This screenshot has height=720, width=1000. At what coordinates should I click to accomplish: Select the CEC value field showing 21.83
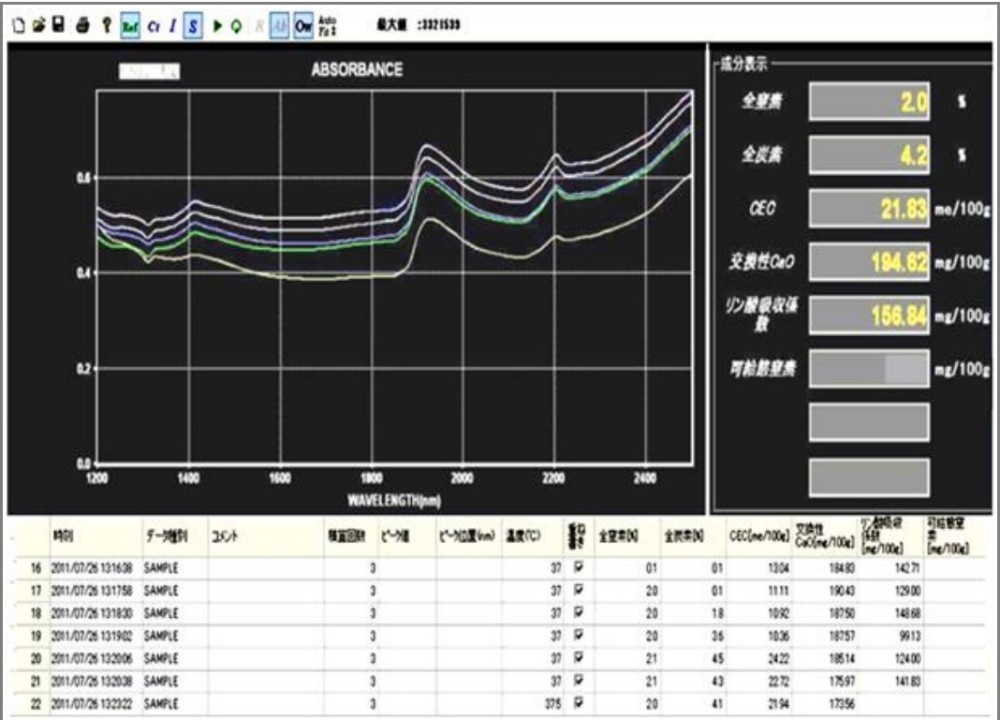[868, 209]
